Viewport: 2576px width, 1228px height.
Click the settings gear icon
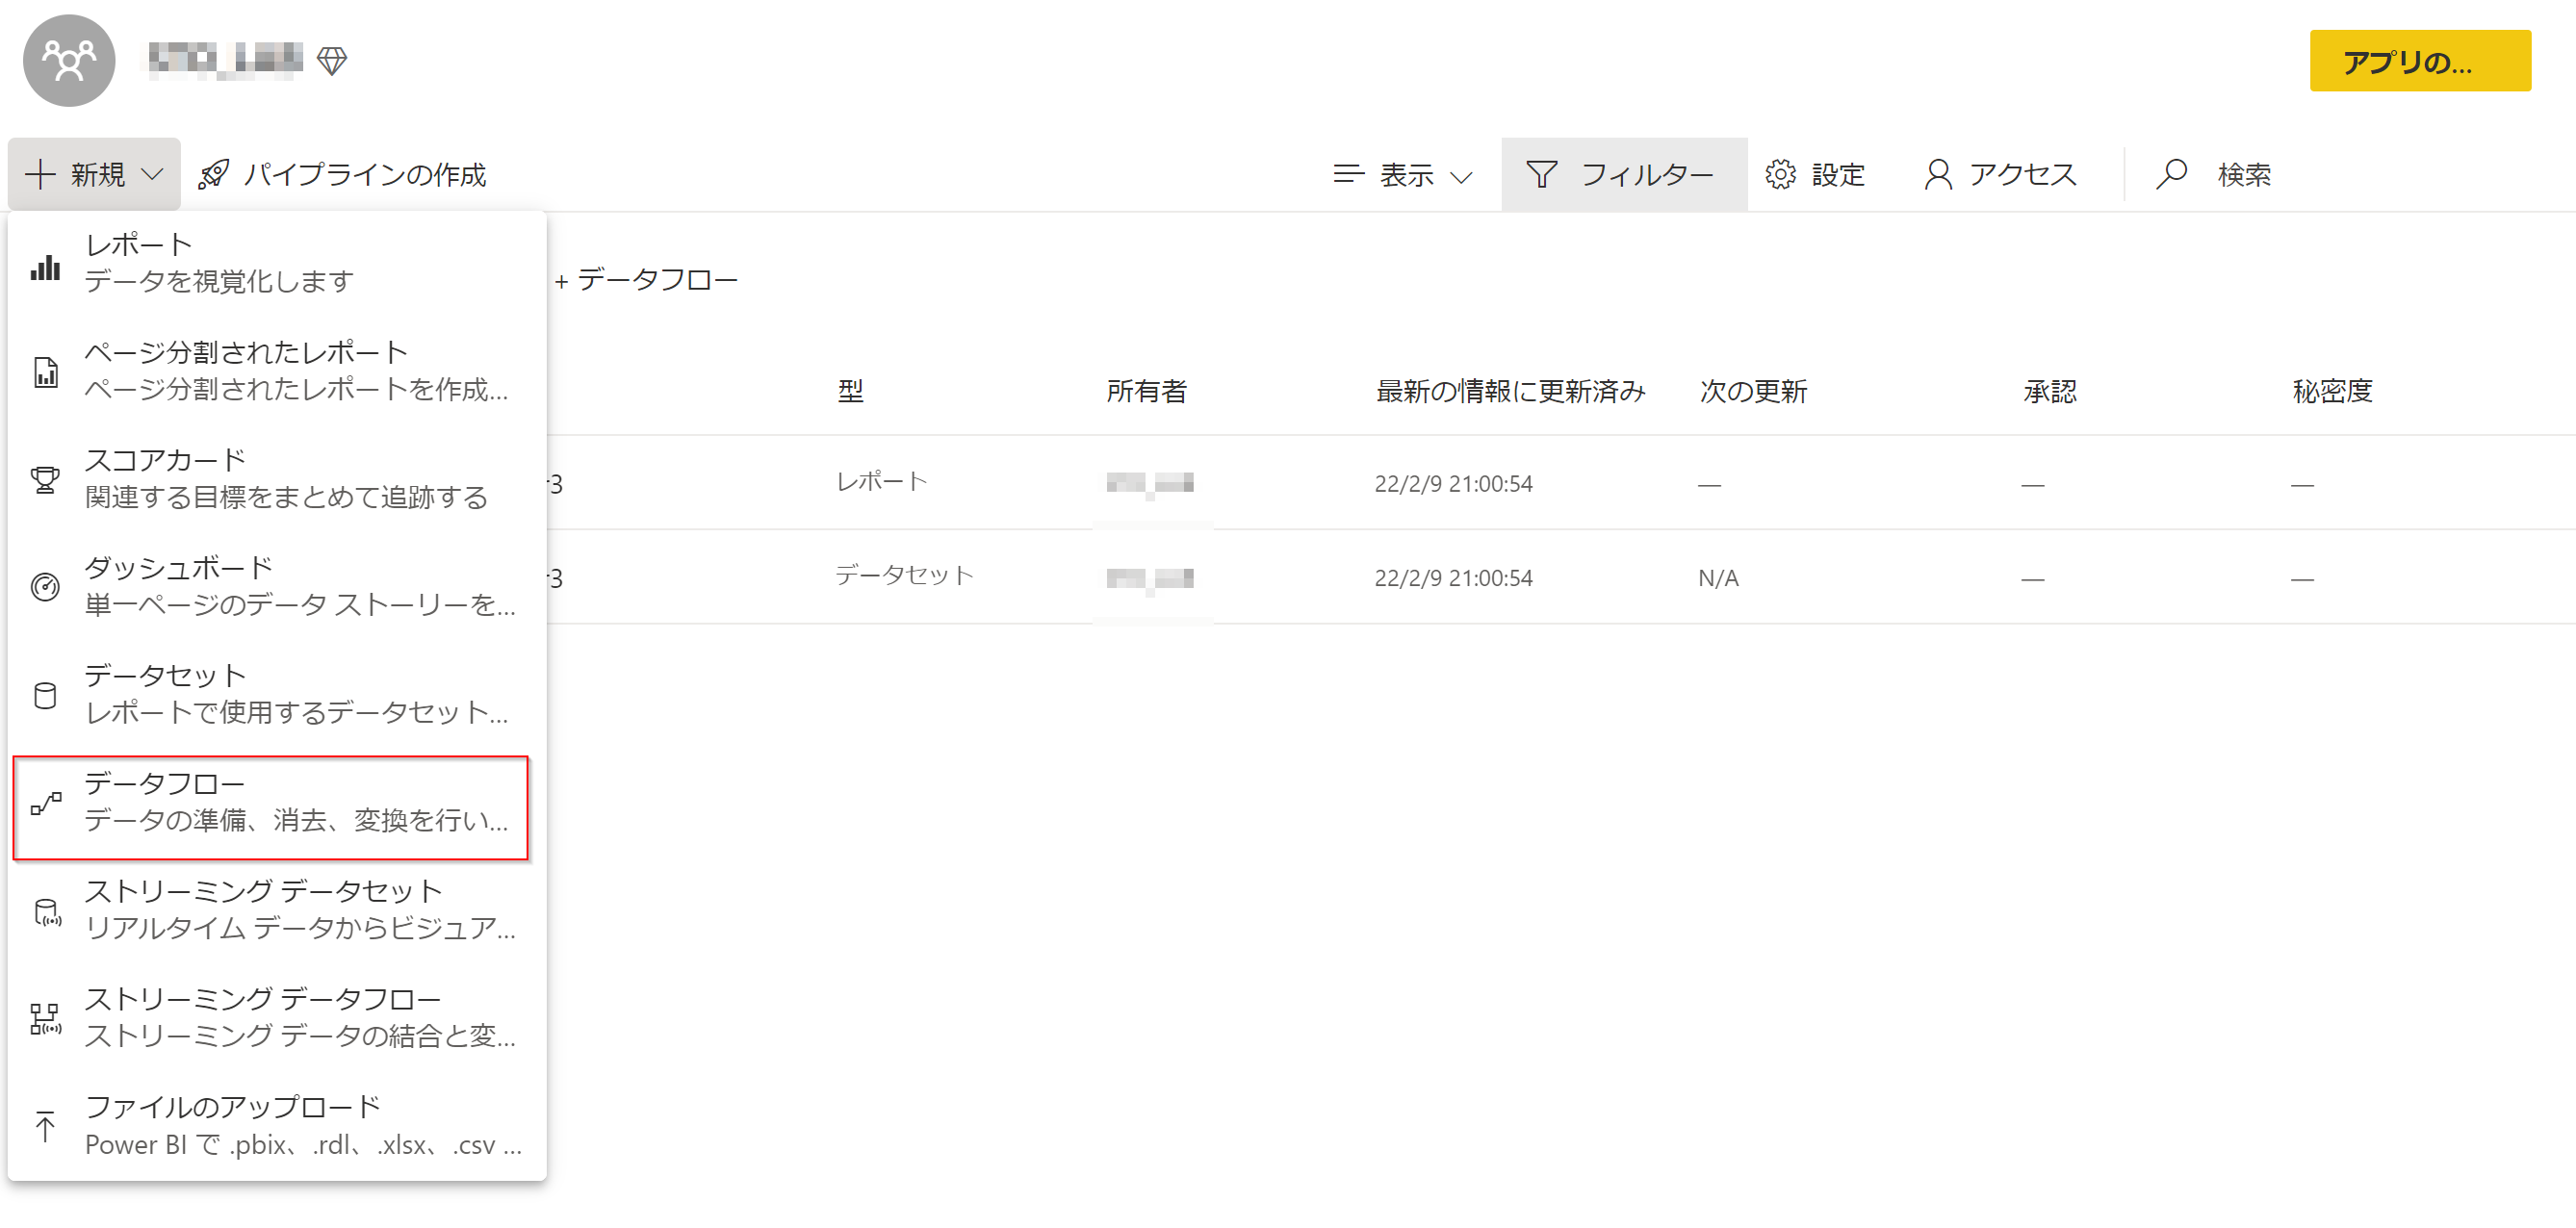tap(1780, 174)
